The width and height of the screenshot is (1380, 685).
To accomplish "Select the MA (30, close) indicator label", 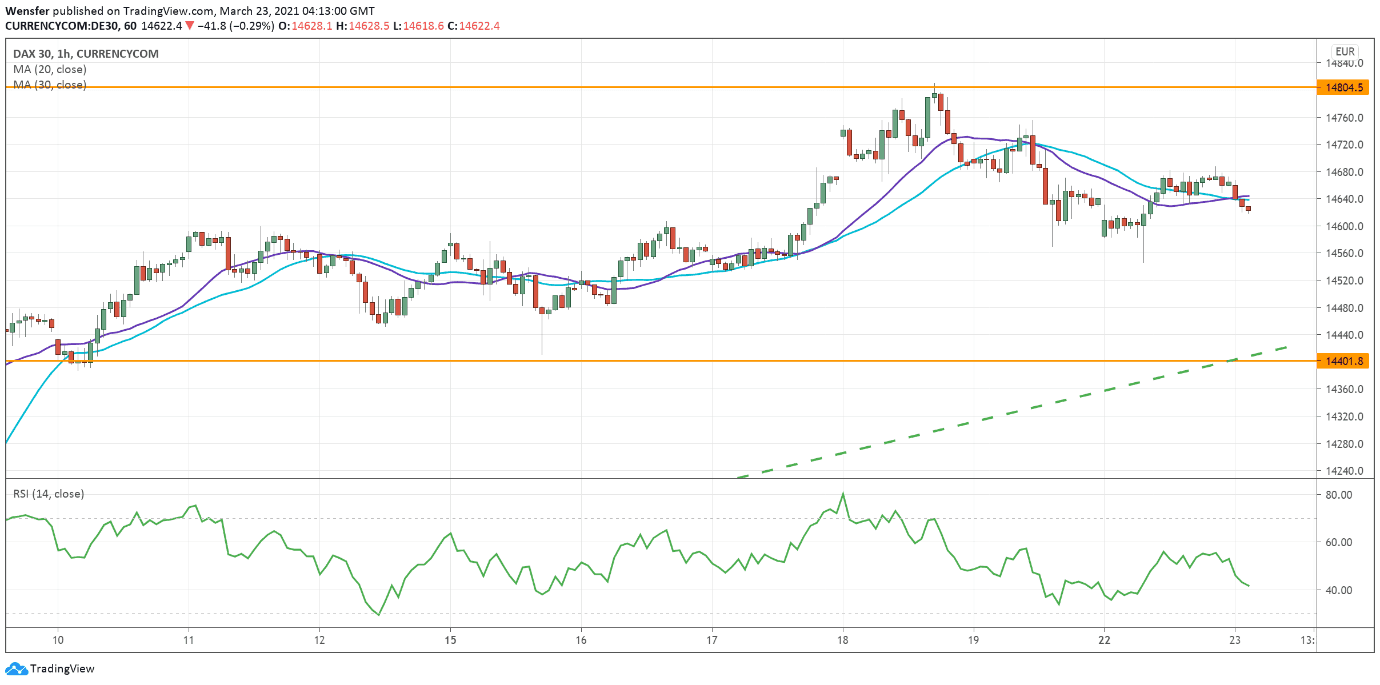I will (x=49, y=85).
